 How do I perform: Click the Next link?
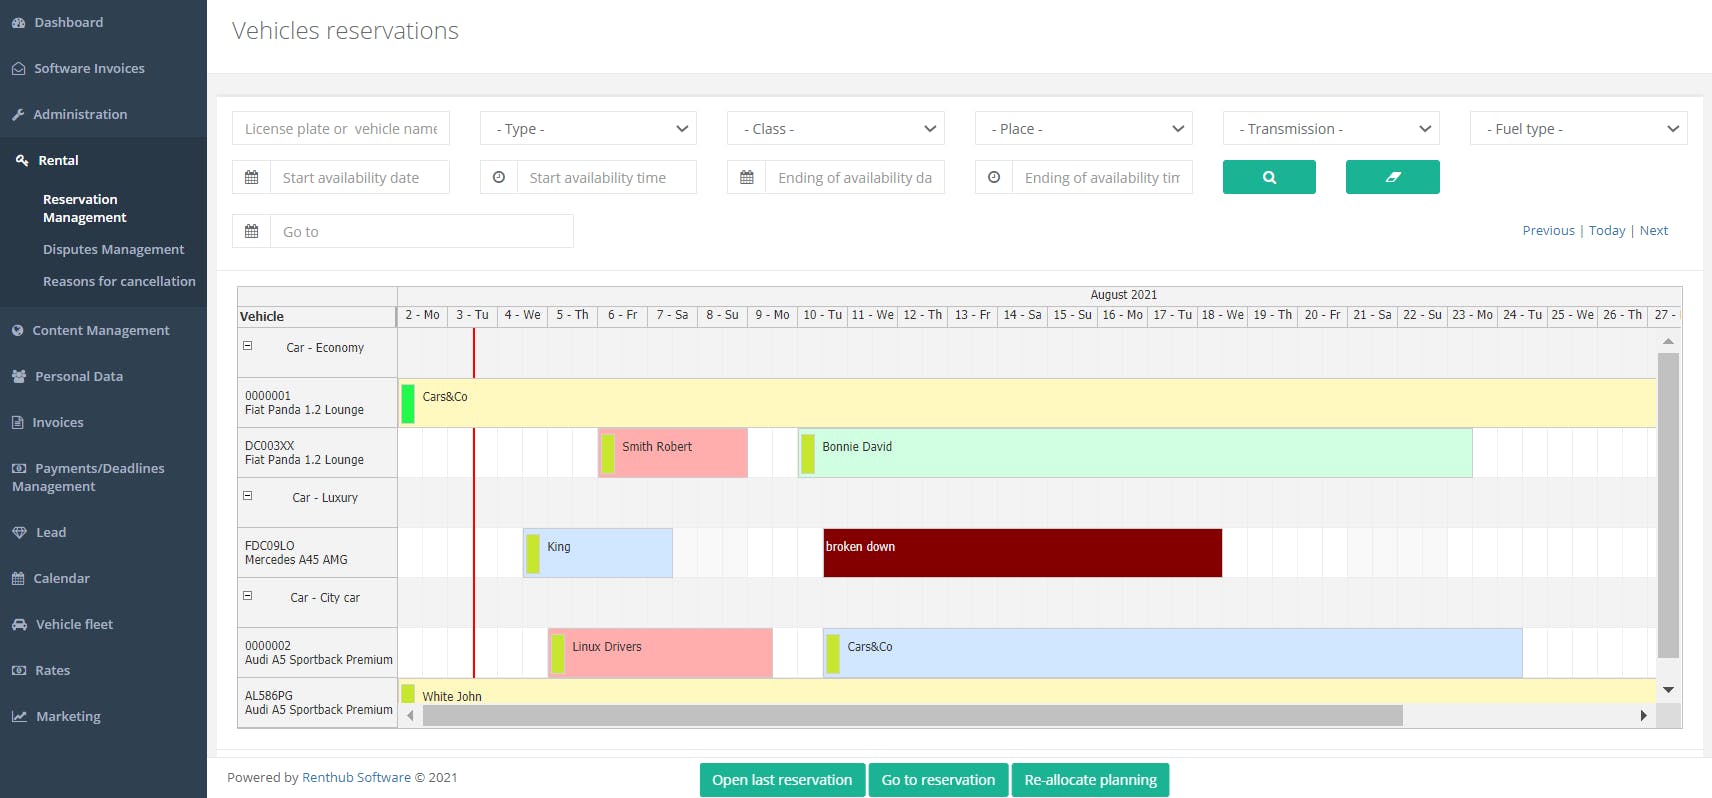[x=1654, y=230]
